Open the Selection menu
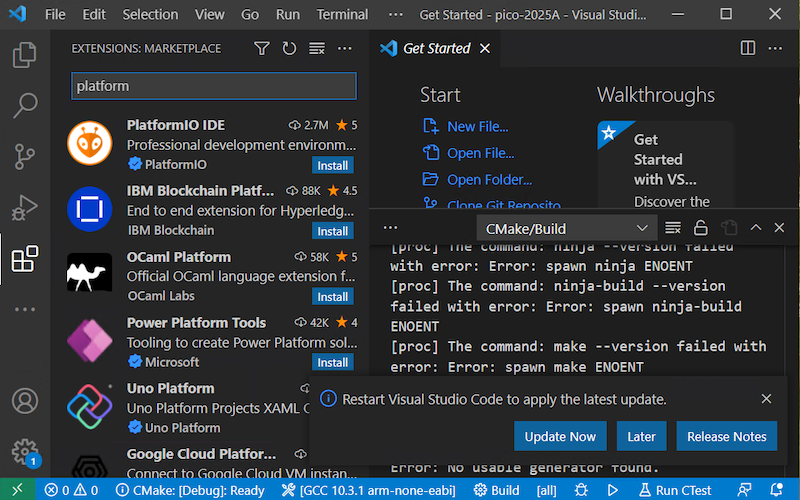The image size is (800, 500). click(150, 14)
